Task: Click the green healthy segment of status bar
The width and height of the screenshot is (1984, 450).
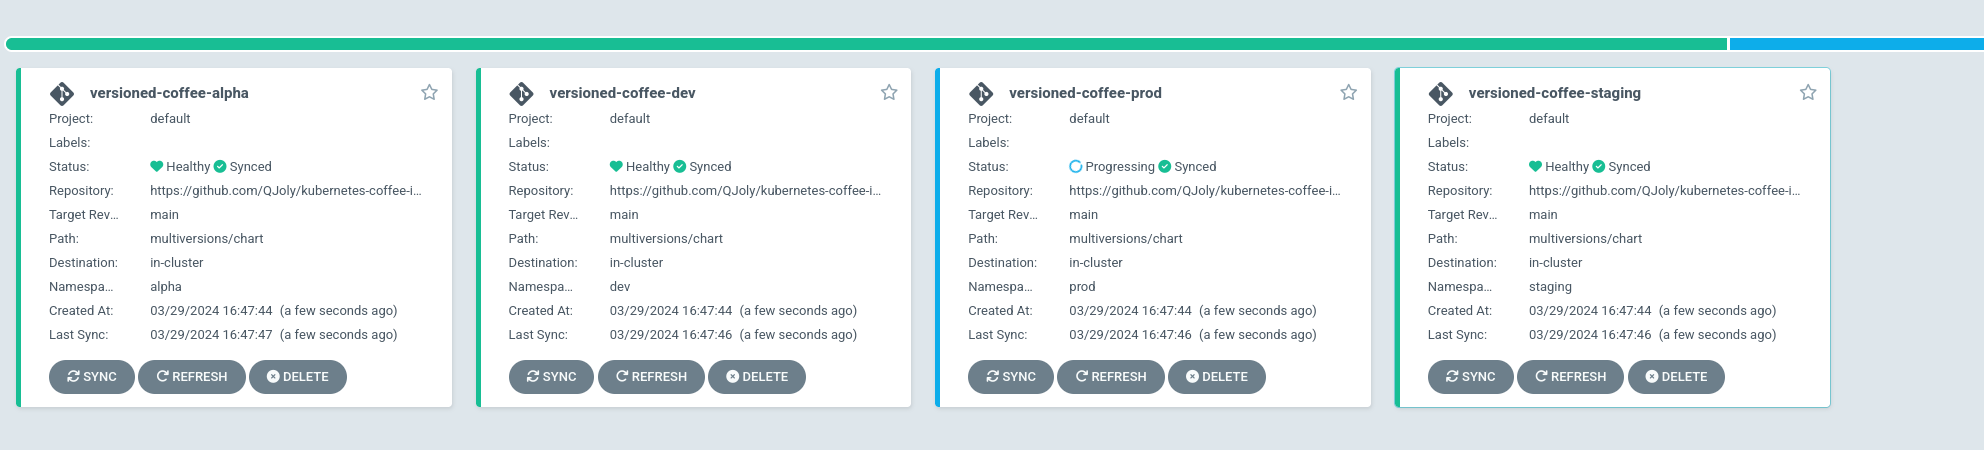Action: (x=866, y=44)
